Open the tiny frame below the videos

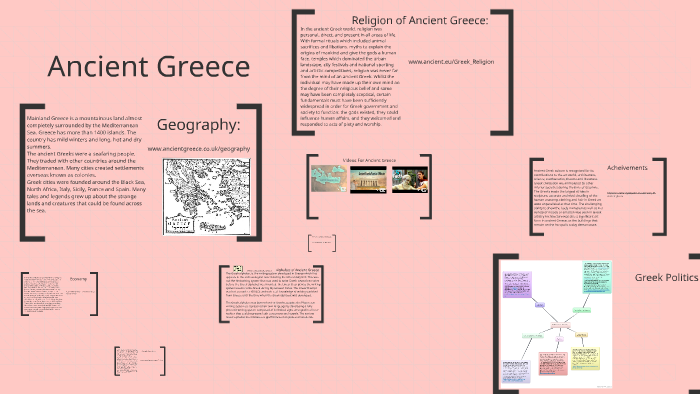coord(322,243)
